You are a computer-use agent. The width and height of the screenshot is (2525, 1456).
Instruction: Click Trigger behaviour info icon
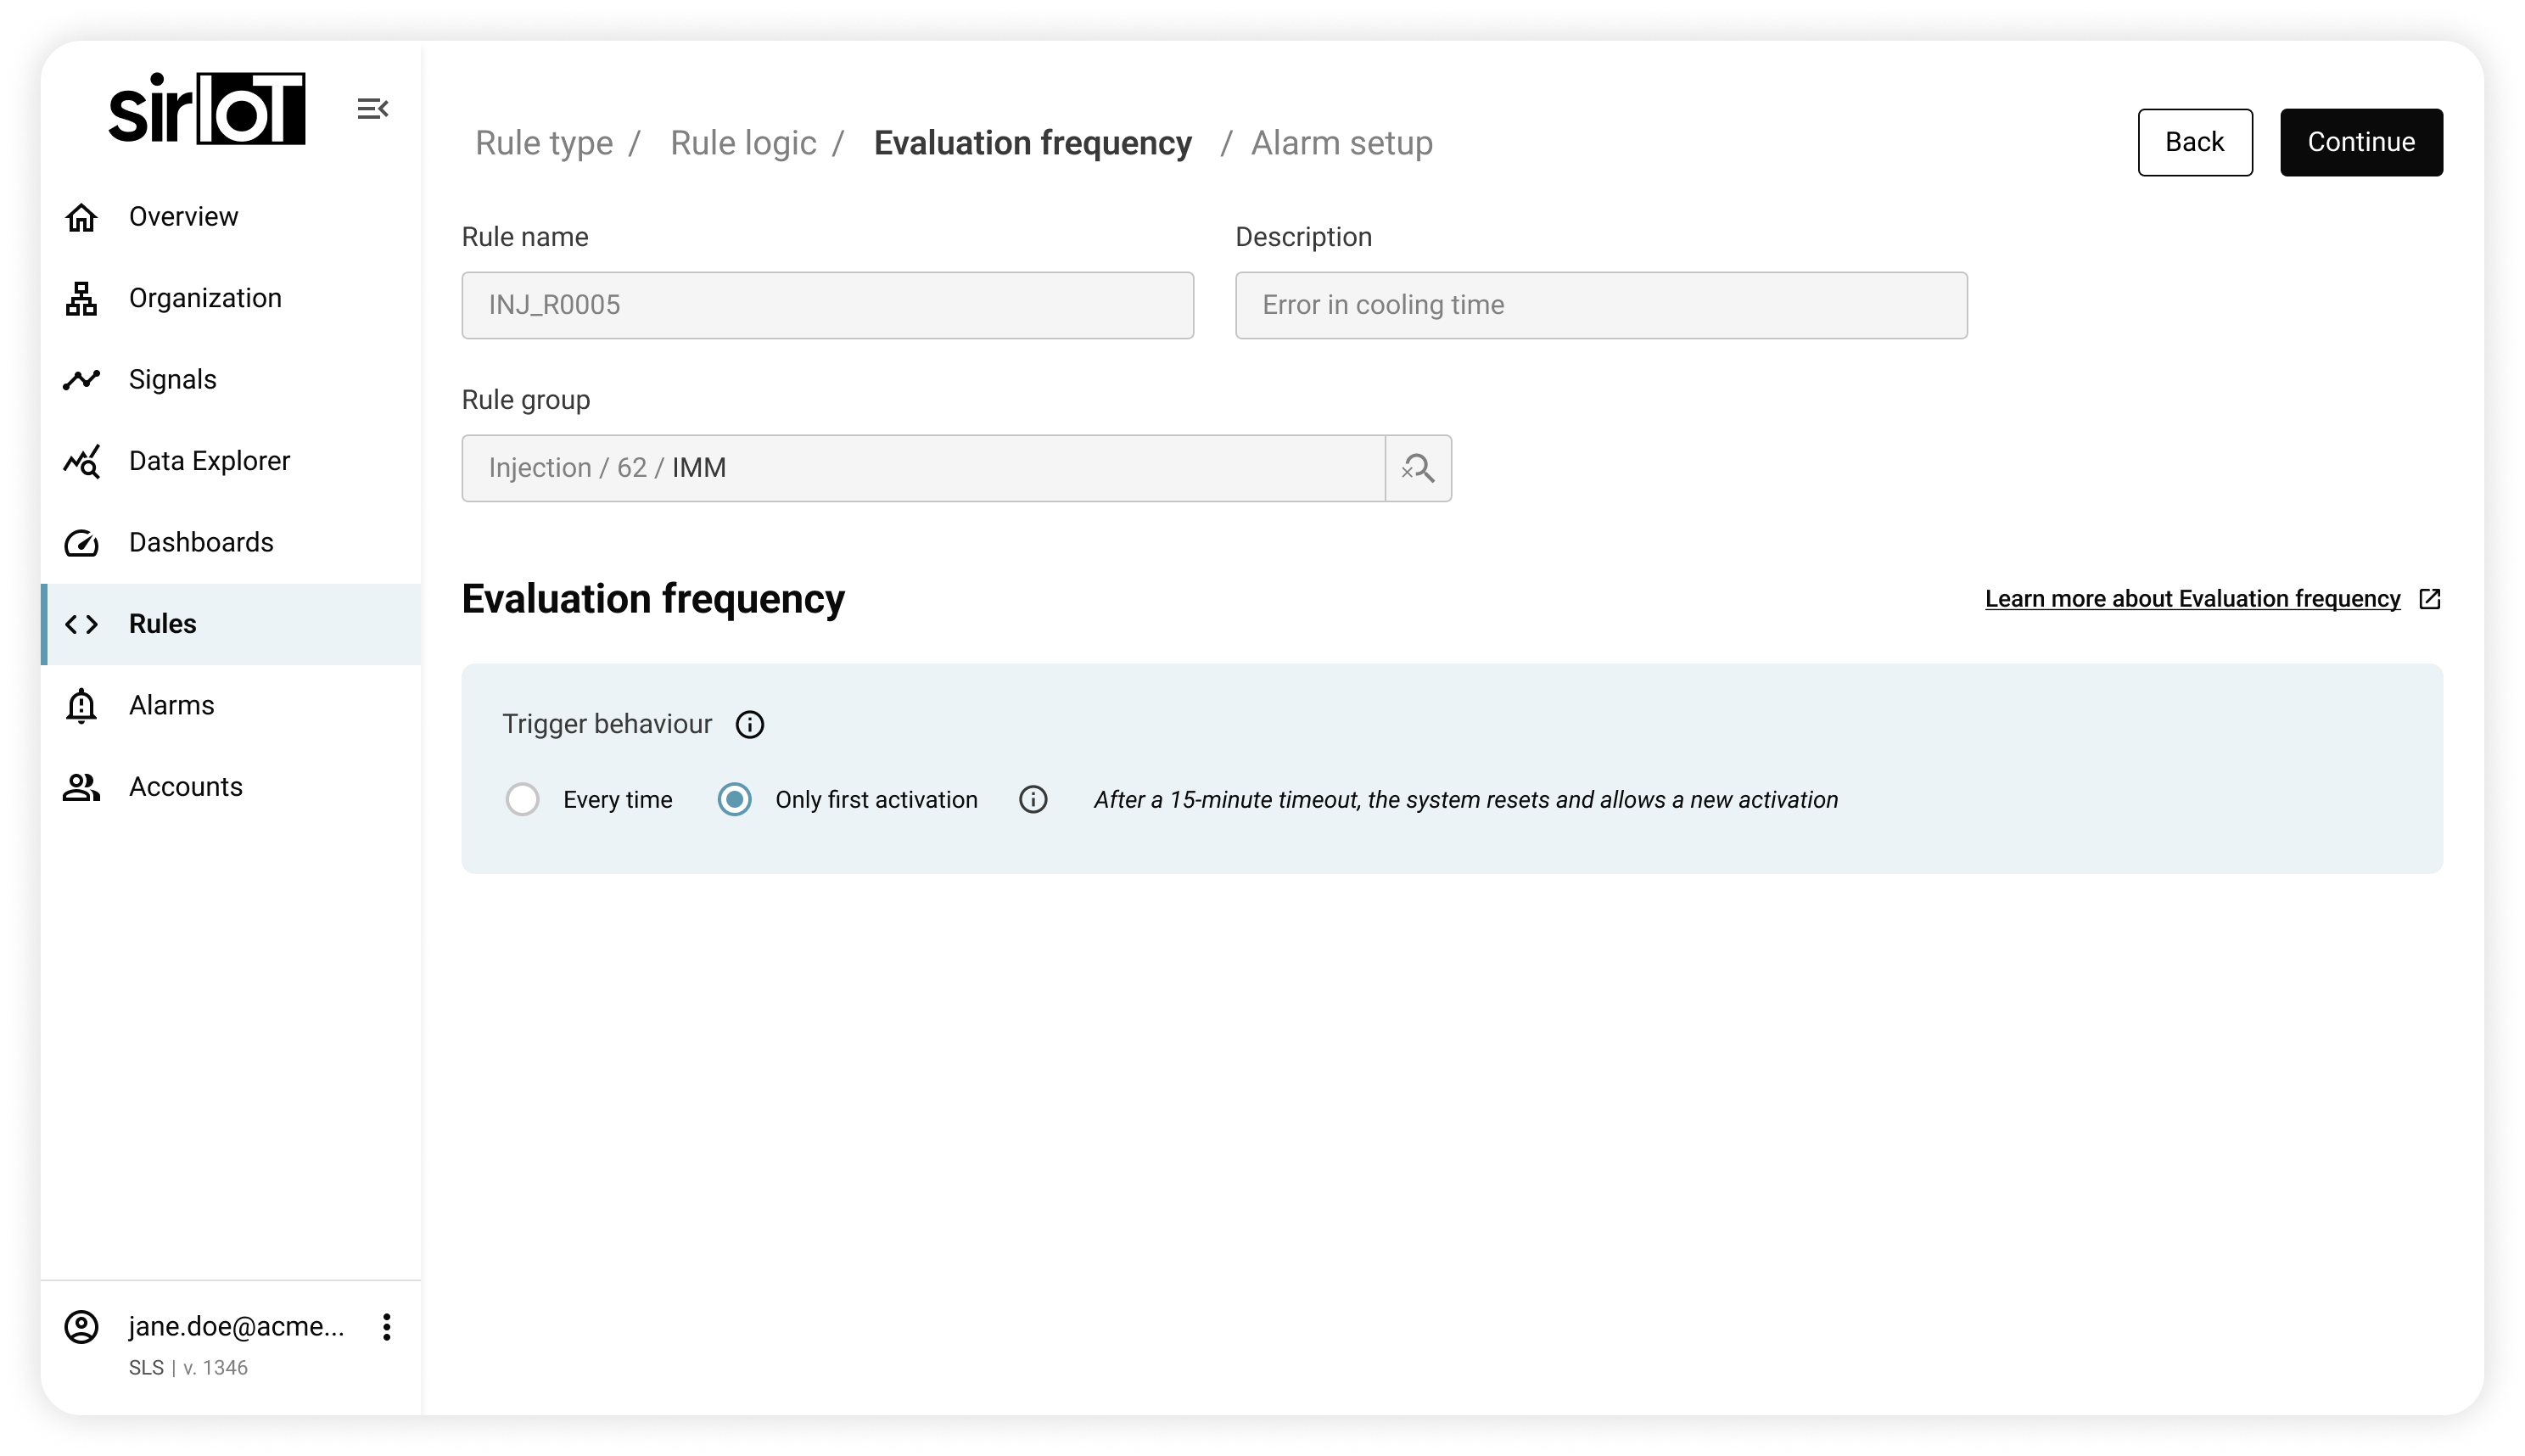click(749, 725)
